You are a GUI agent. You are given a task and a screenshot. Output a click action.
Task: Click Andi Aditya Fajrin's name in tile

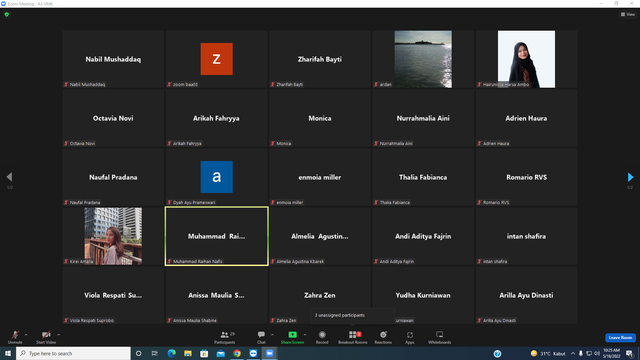tap(423, 236)
